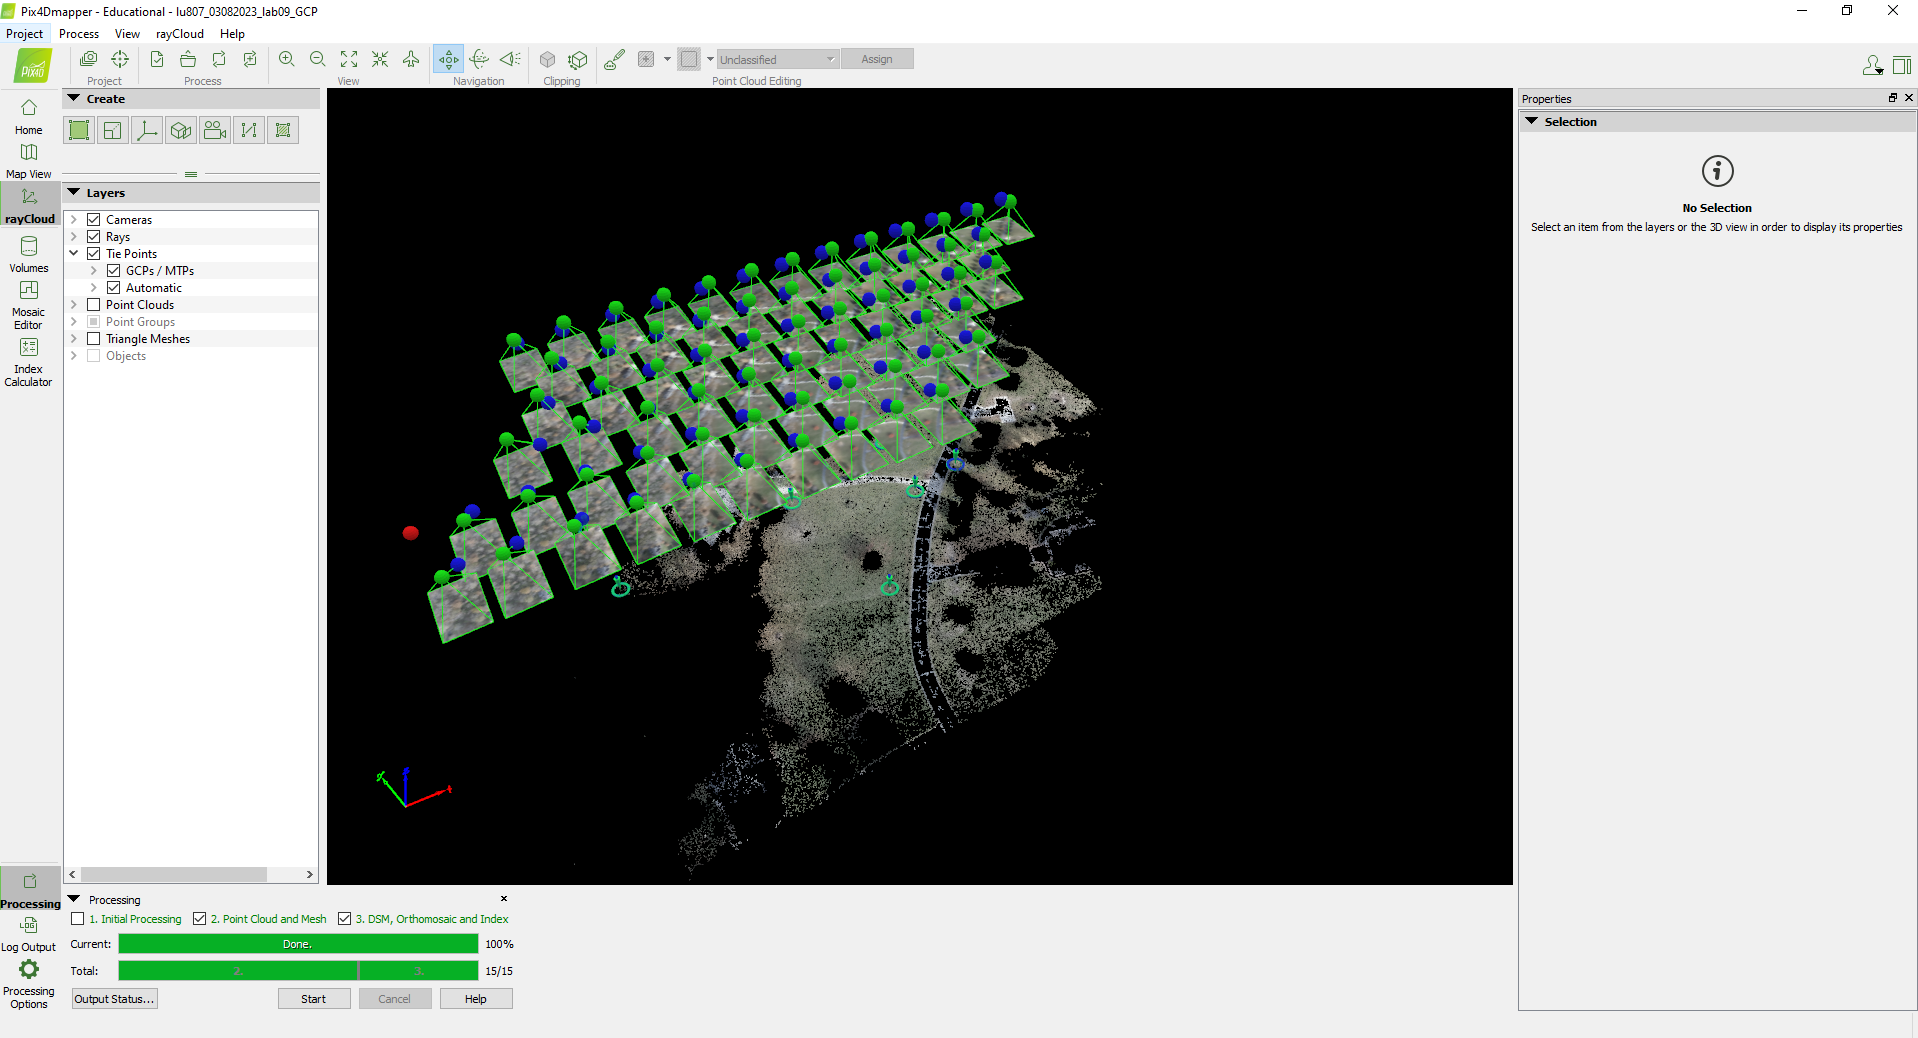The height and width of the screenshot is (1038, 1918).
Task: Open the View menu
Action: click(x=127, y=34)
